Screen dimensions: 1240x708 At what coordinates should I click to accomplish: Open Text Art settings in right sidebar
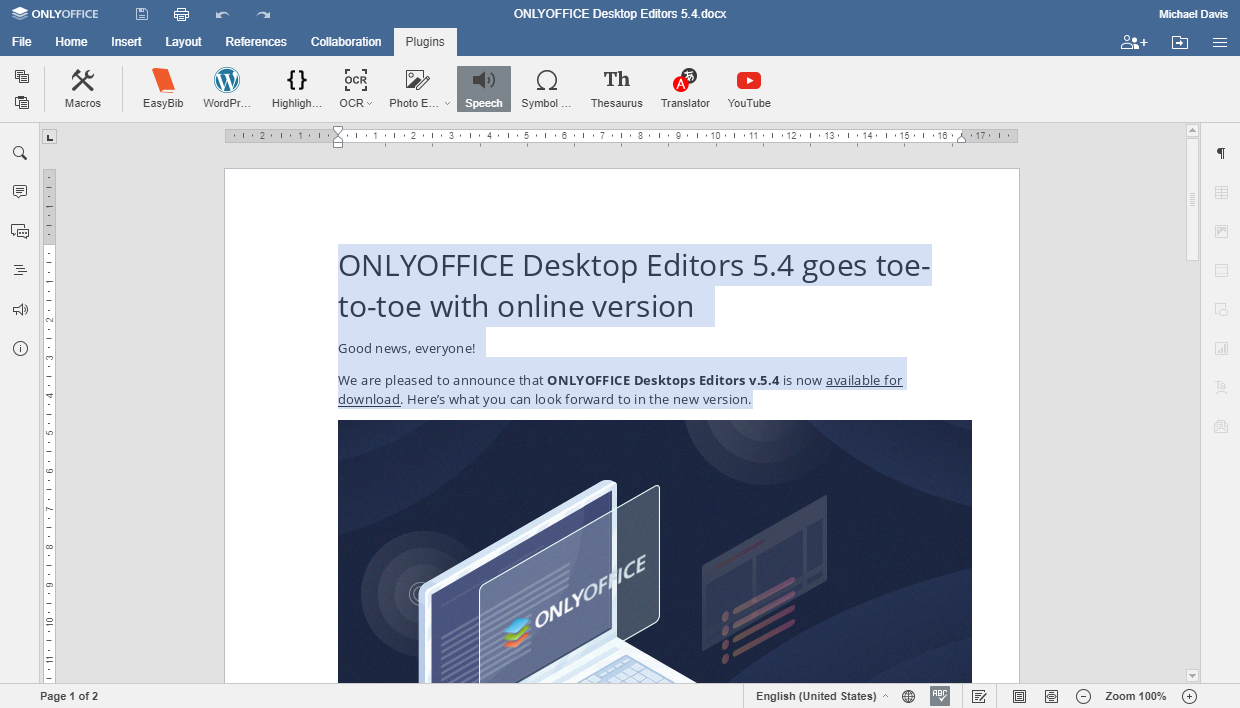pyautogui.click(x=1221, y=387)
